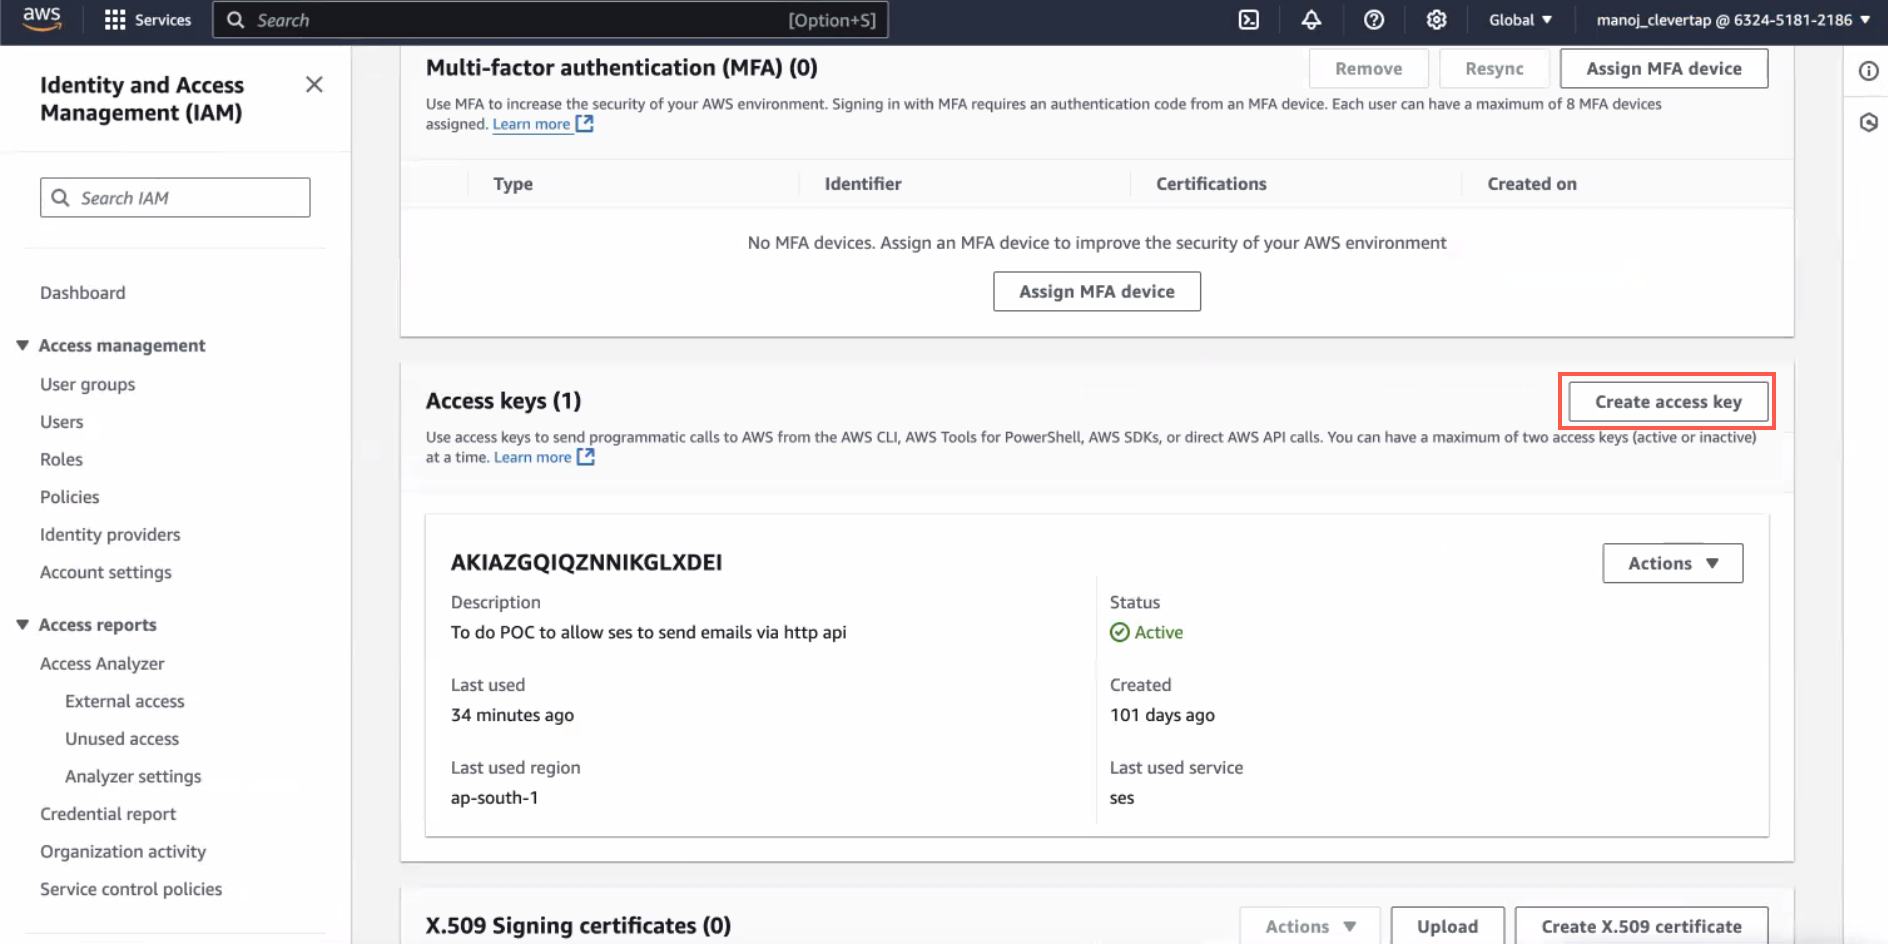The image size is (1888, 944).
Task: Open the notifications bell
Action: pyautogui.click(x=1311, y=20)
